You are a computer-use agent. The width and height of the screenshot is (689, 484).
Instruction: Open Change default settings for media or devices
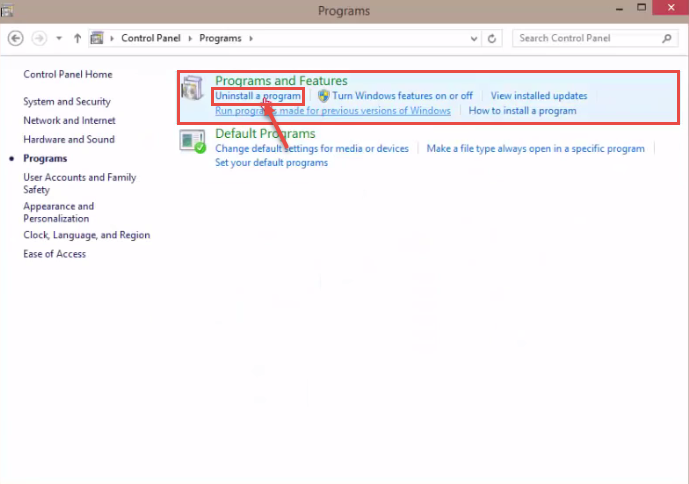click(x=312, y=149)
